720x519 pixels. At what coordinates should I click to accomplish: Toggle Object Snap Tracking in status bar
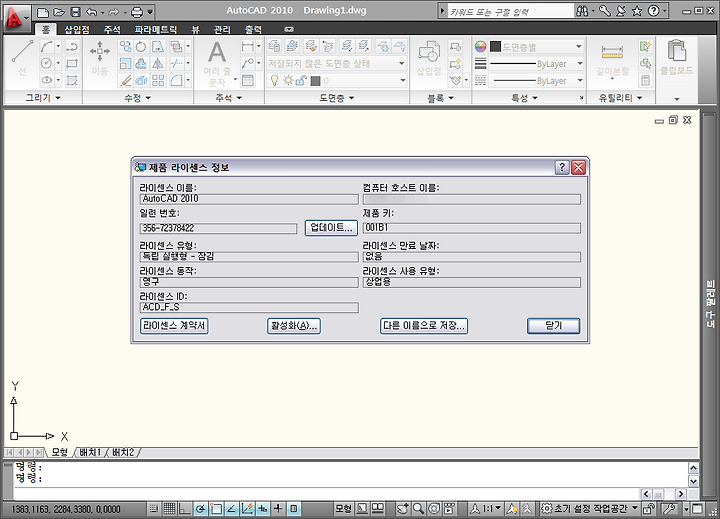(231, 509)
